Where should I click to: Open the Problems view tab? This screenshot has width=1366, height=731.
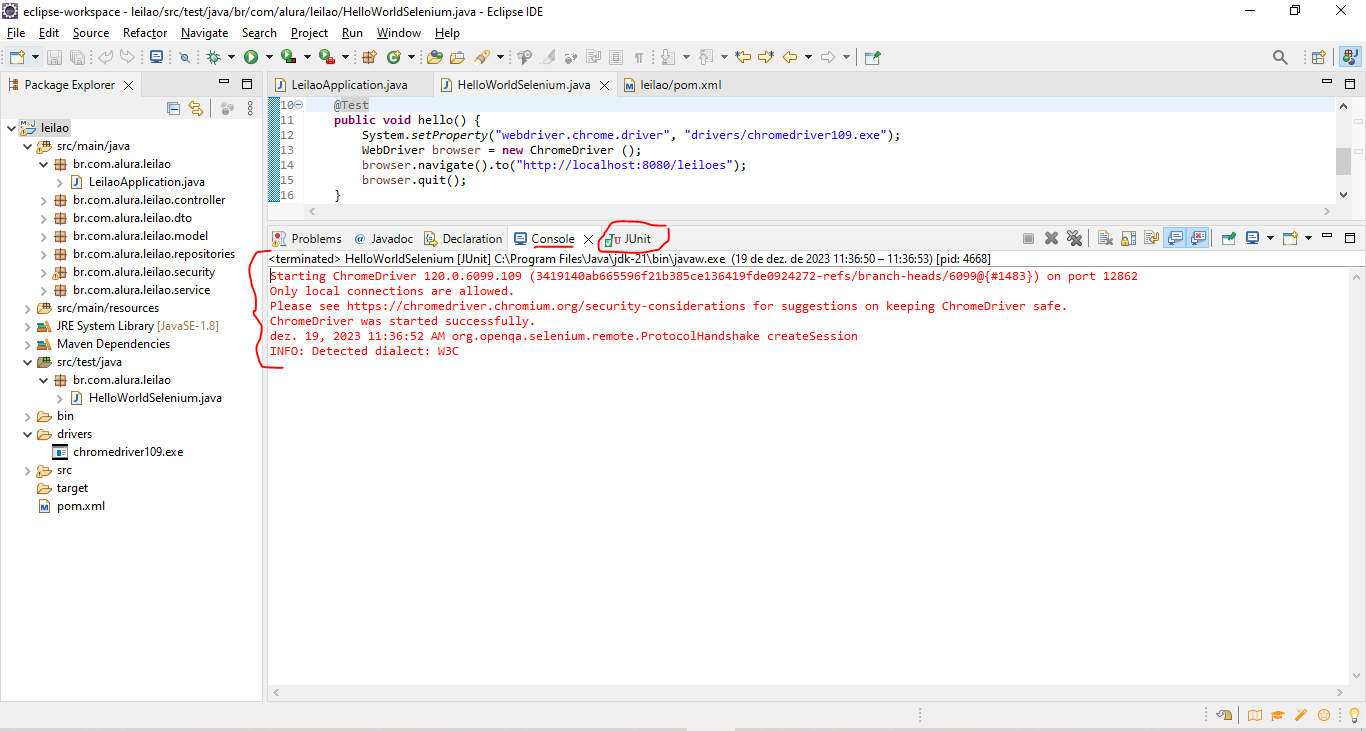click(x=307, y=238)
